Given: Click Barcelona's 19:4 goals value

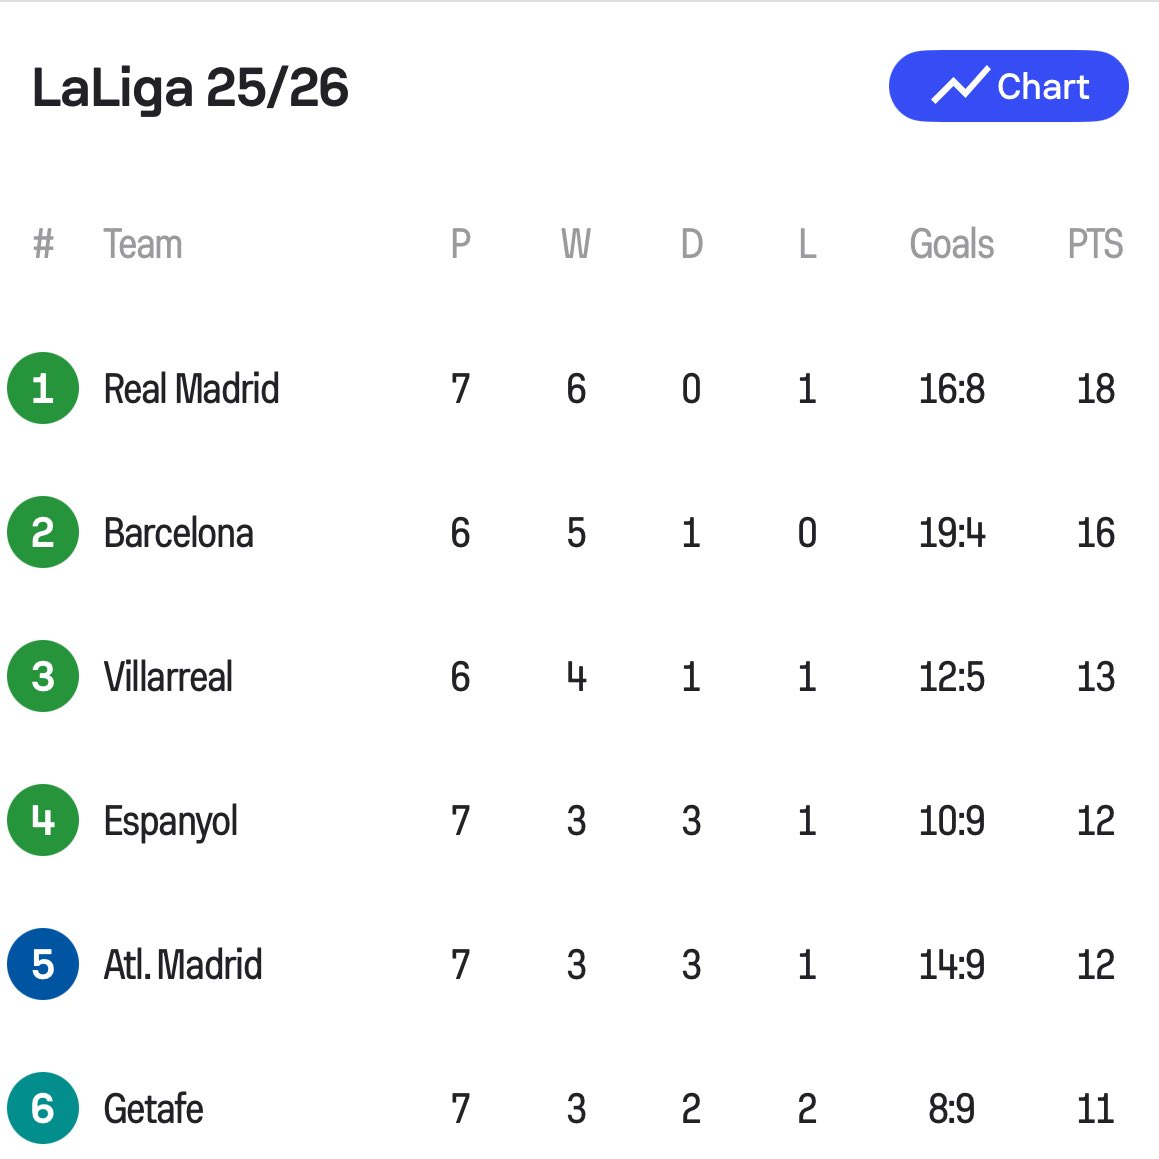Looking at the screenshot, I should pyautogui.click(x=951, y=533).
